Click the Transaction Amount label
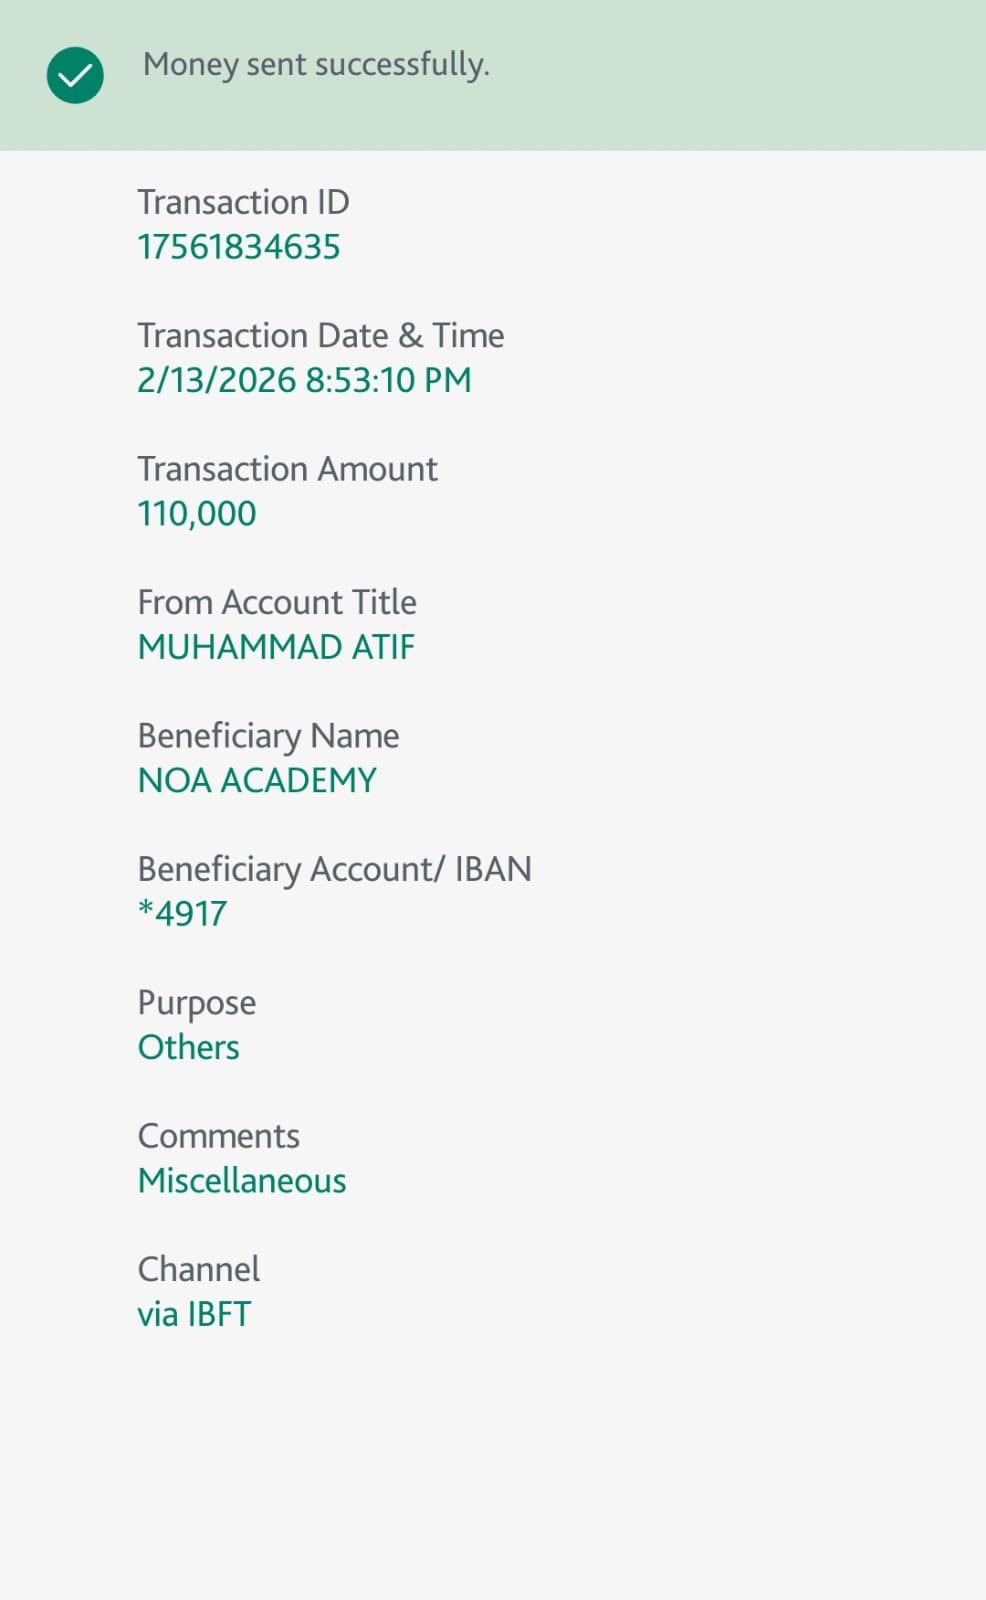Screen dimensions: 986x1600 (x=287, y=469)
